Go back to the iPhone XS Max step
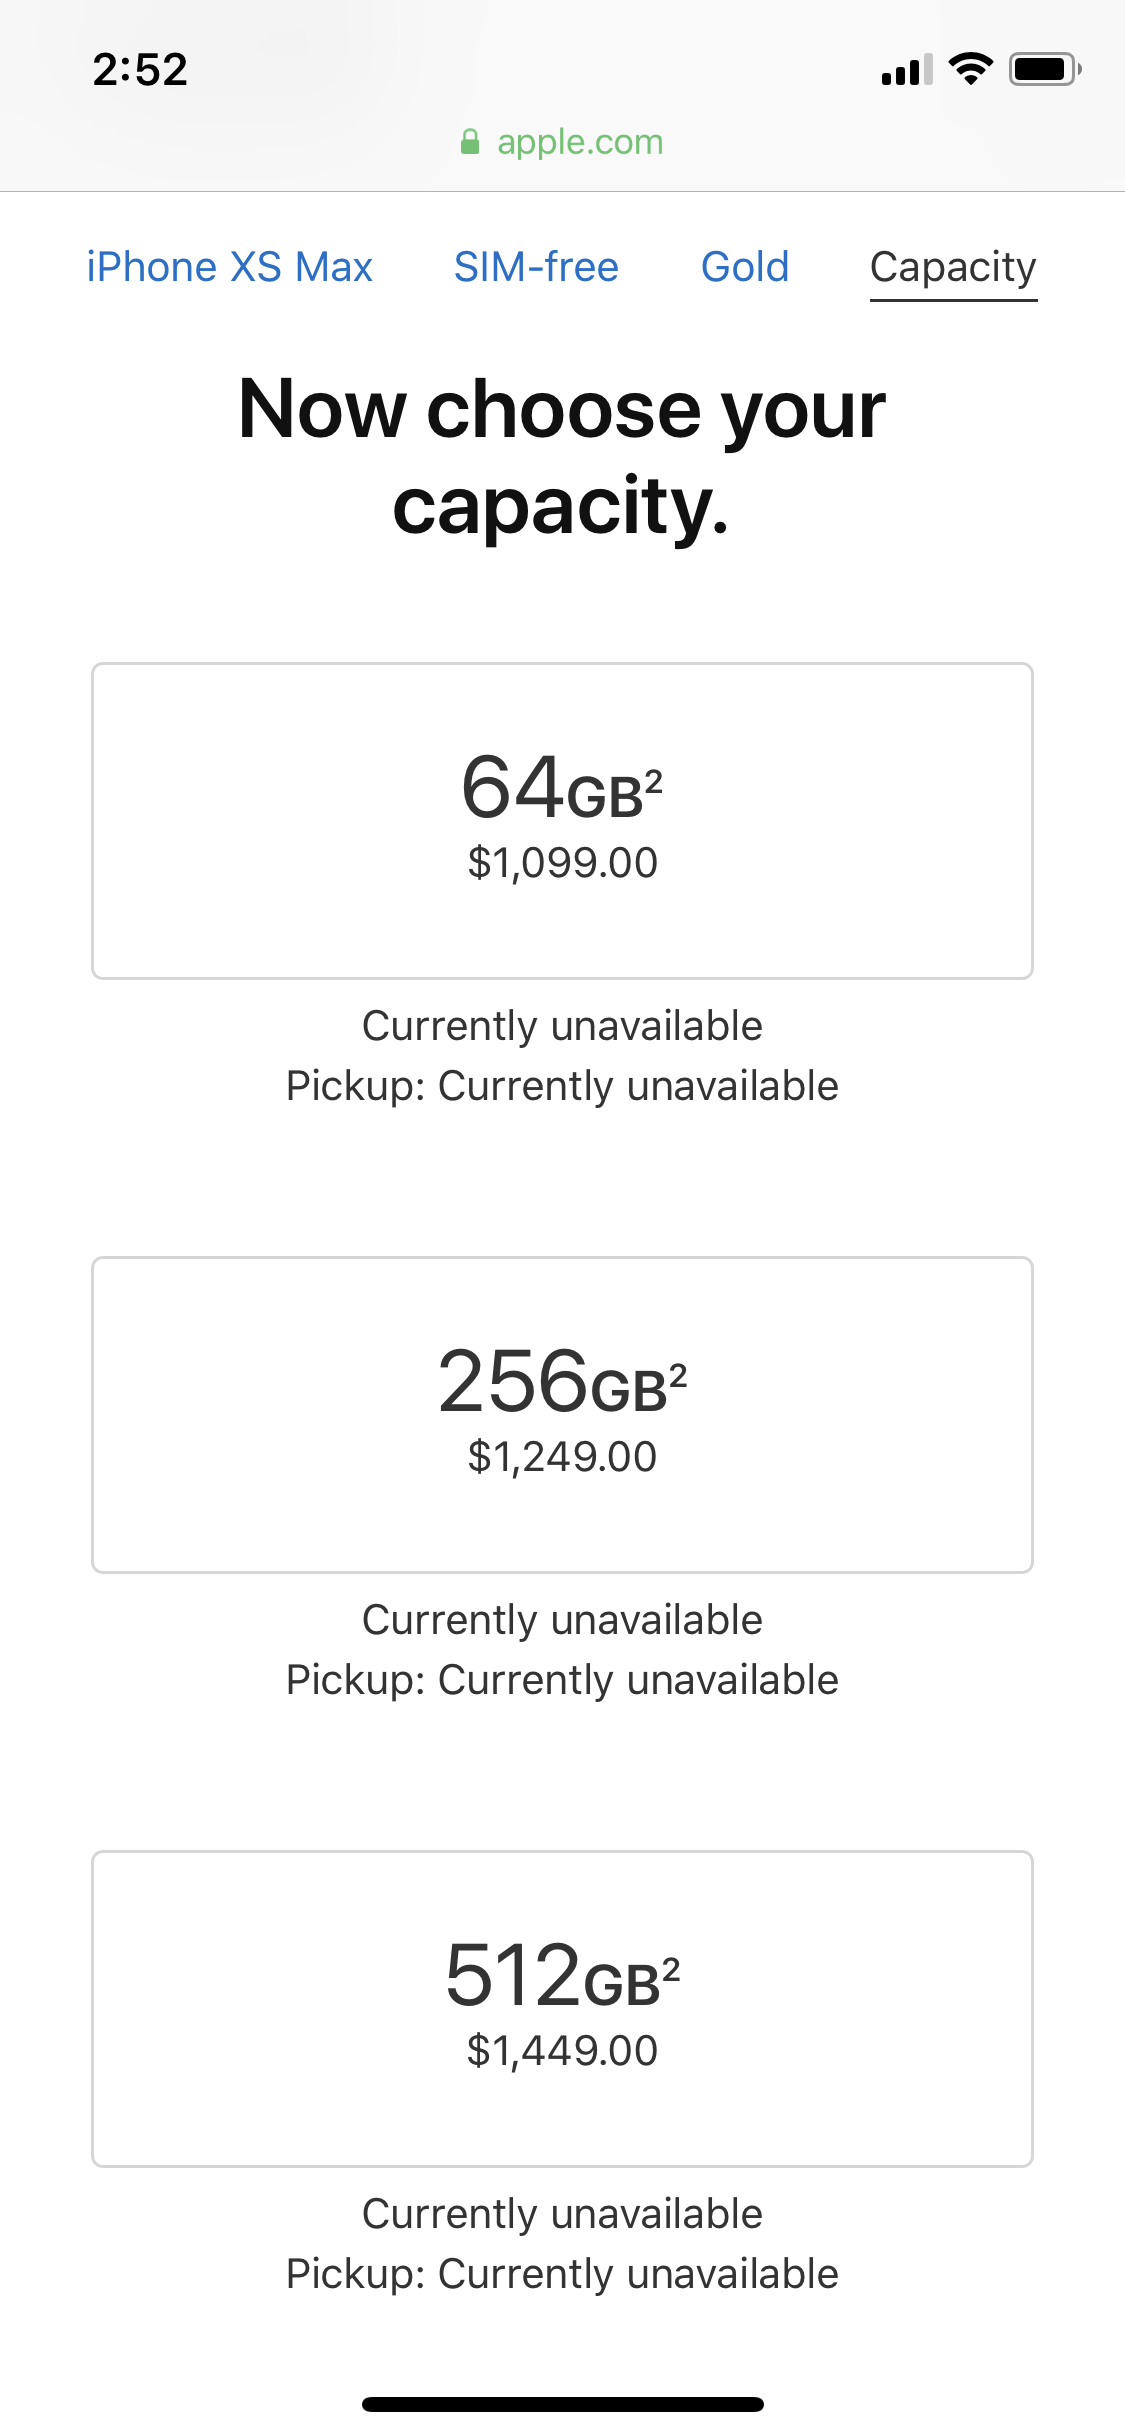The width and height of the screenshot is (1125, 2436). (x=229, y=267)
